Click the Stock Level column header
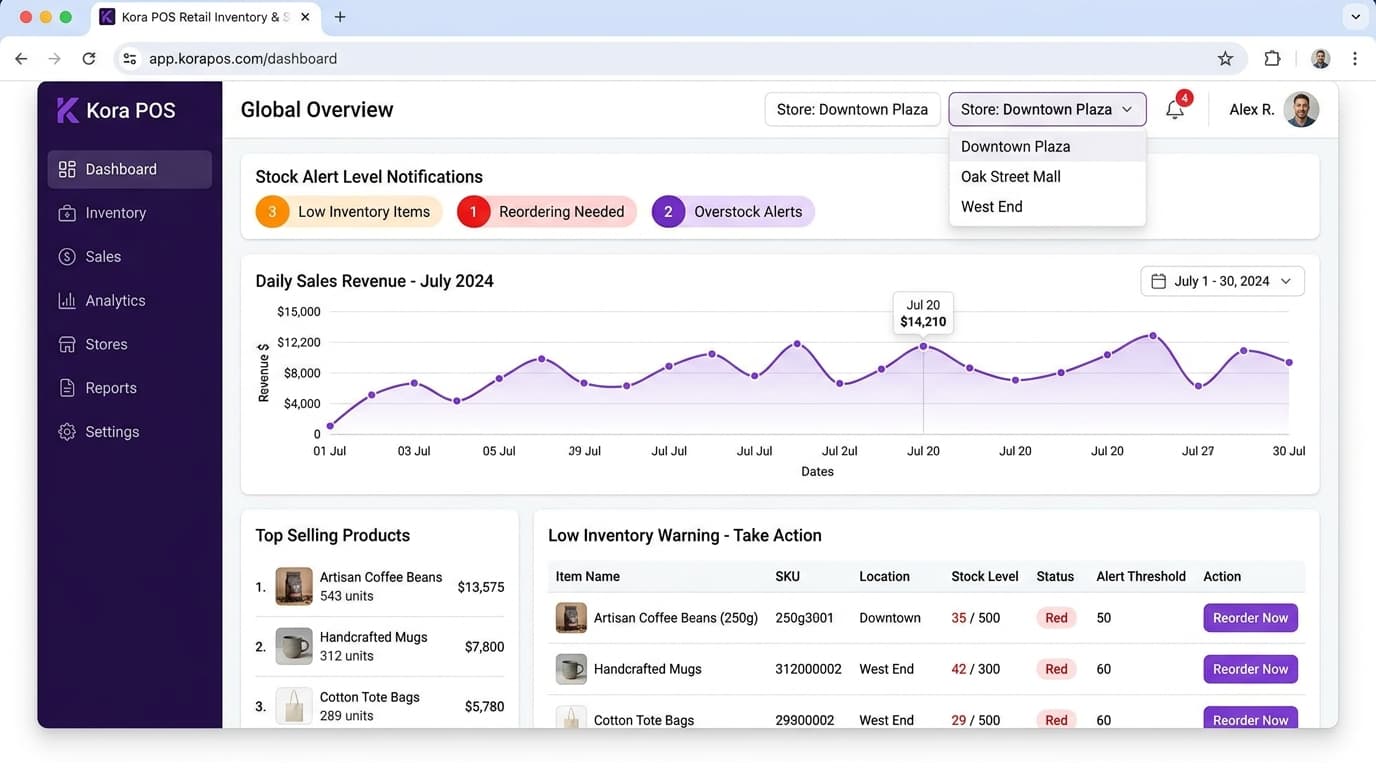Screen dimensions: 1376x768 (x=985, y=576)
